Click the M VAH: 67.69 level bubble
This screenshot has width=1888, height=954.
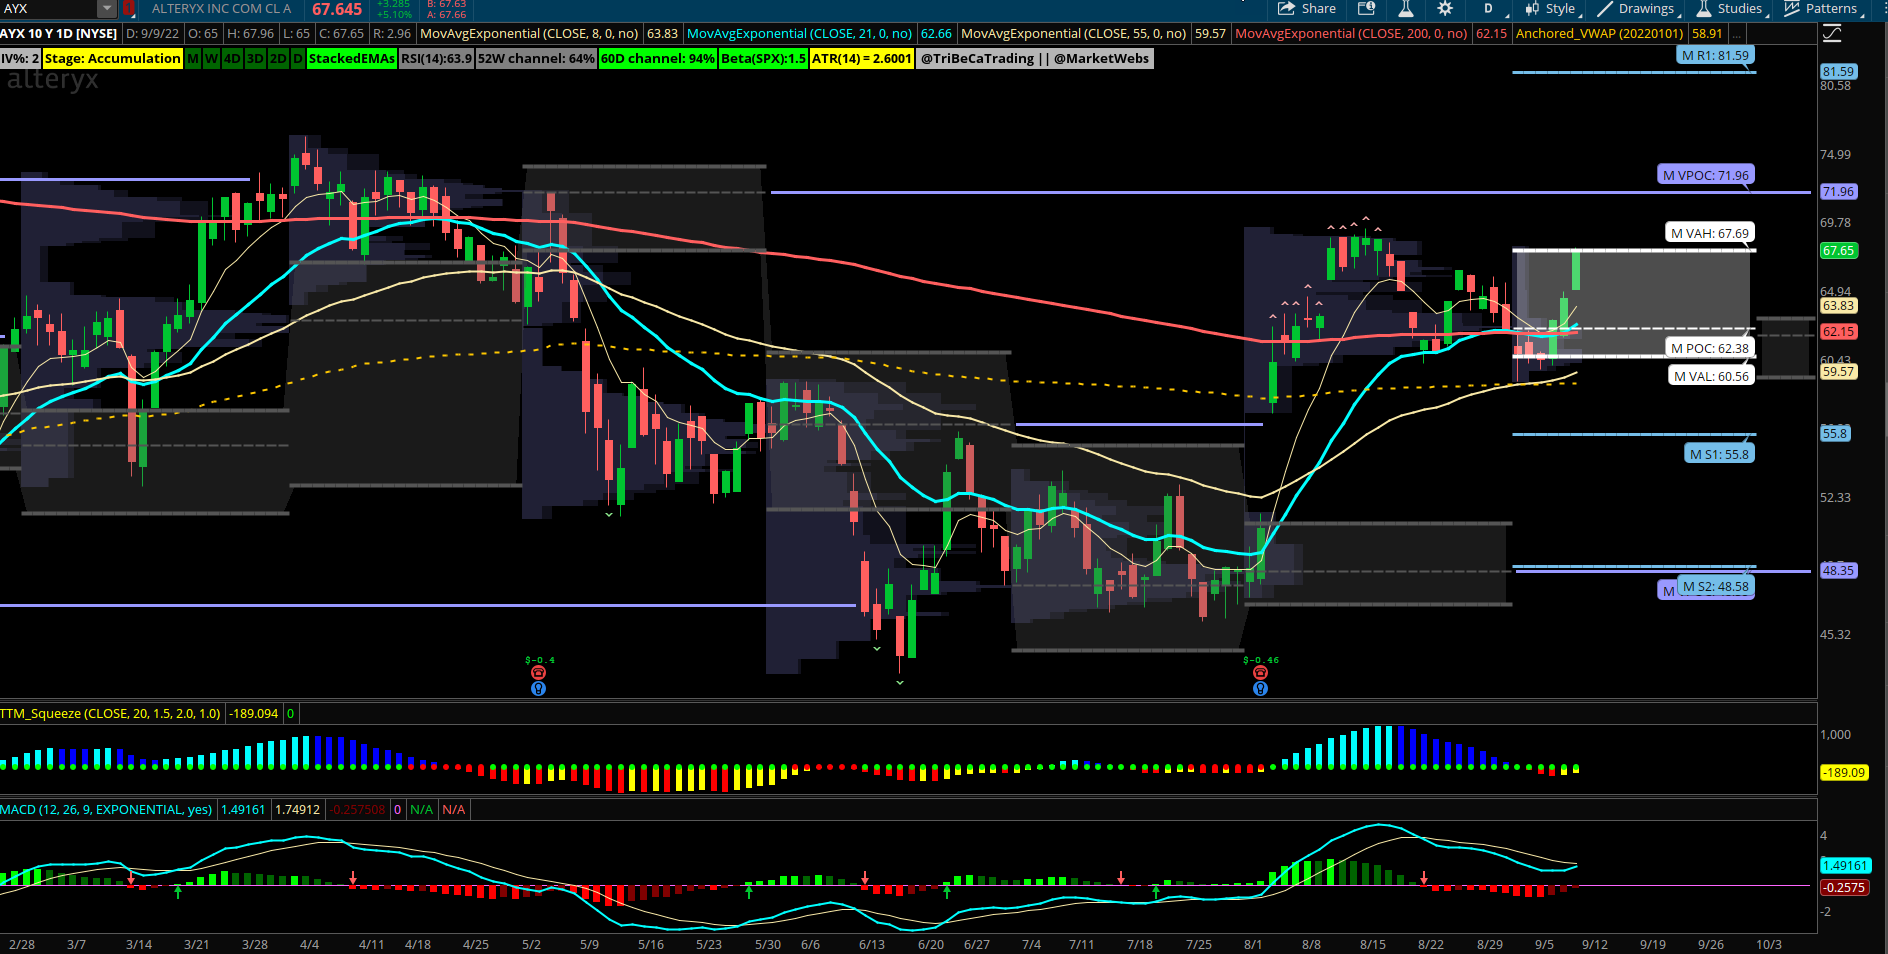coord(1710,233)
